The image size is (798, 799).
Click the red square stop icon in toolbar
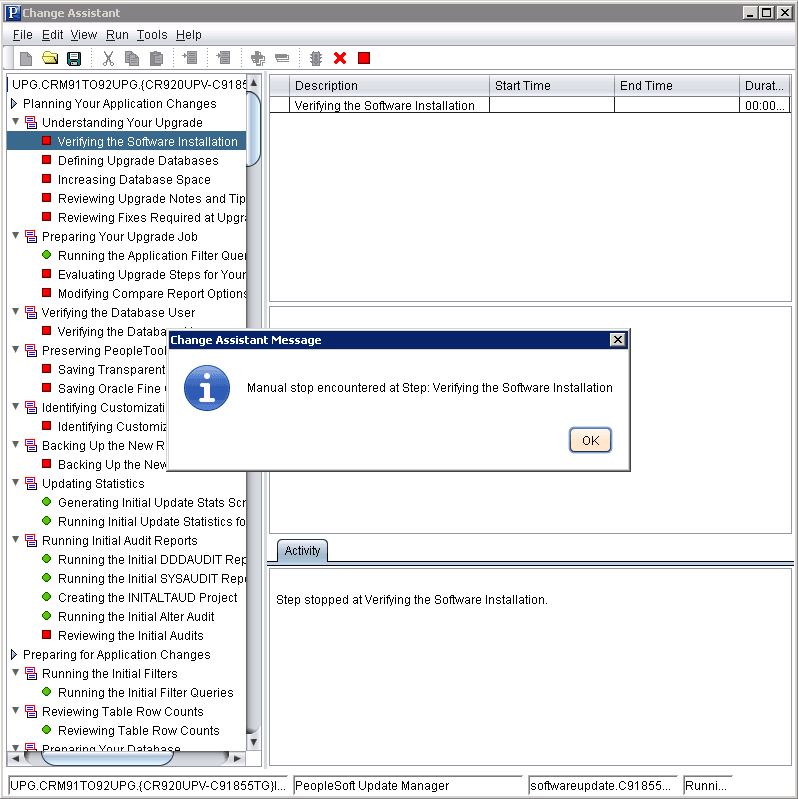pyautogui.click(x=364, y=58)
